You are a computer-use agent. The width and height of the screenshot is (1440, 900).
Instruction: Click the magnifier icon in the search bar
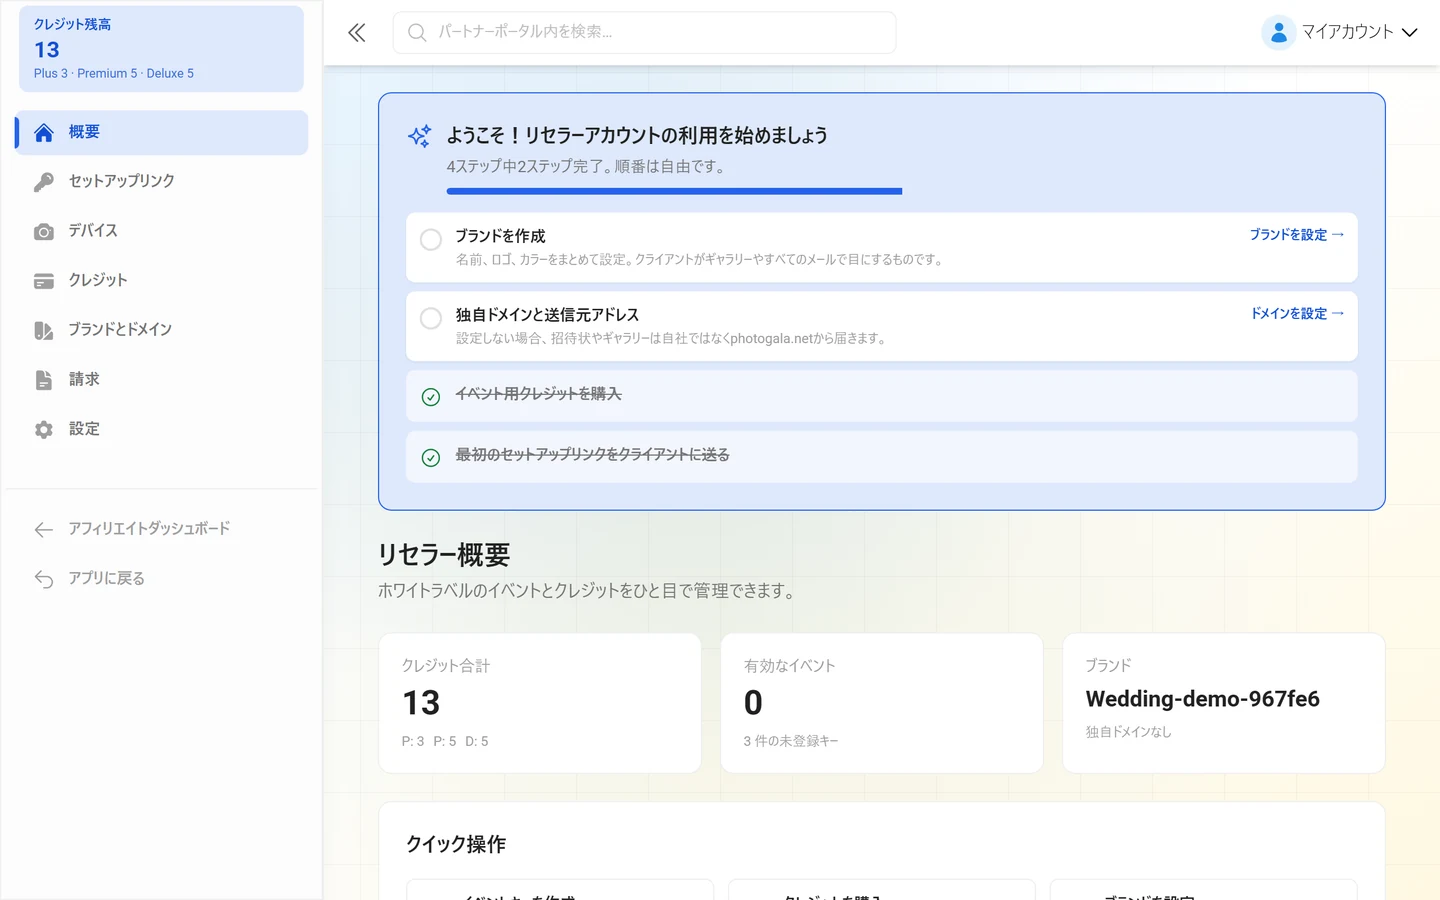click(x=417, y=33)
